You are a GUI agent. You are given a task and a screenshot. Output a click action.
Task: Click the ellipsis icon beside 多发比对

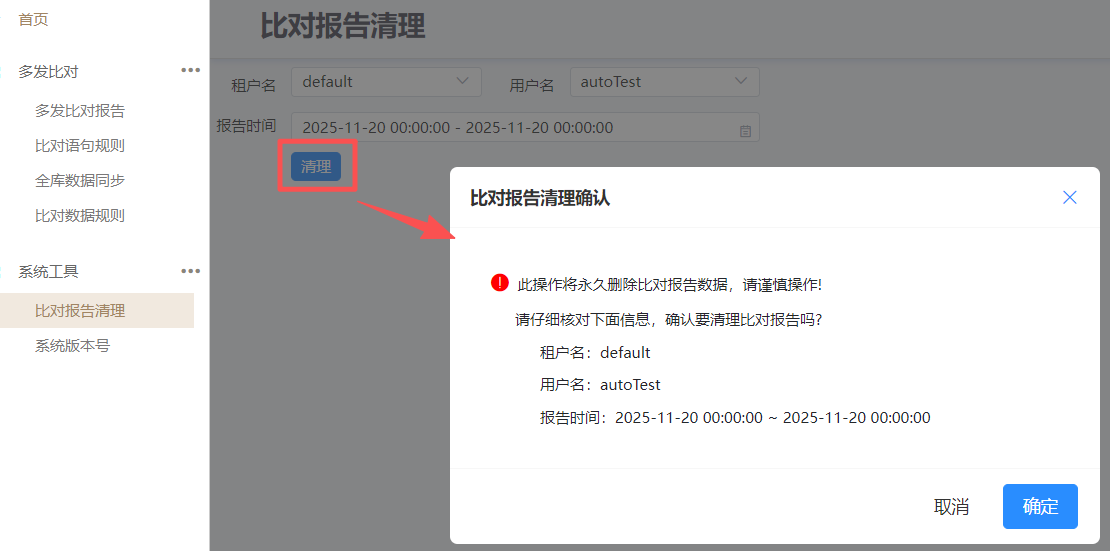[190, 71]
